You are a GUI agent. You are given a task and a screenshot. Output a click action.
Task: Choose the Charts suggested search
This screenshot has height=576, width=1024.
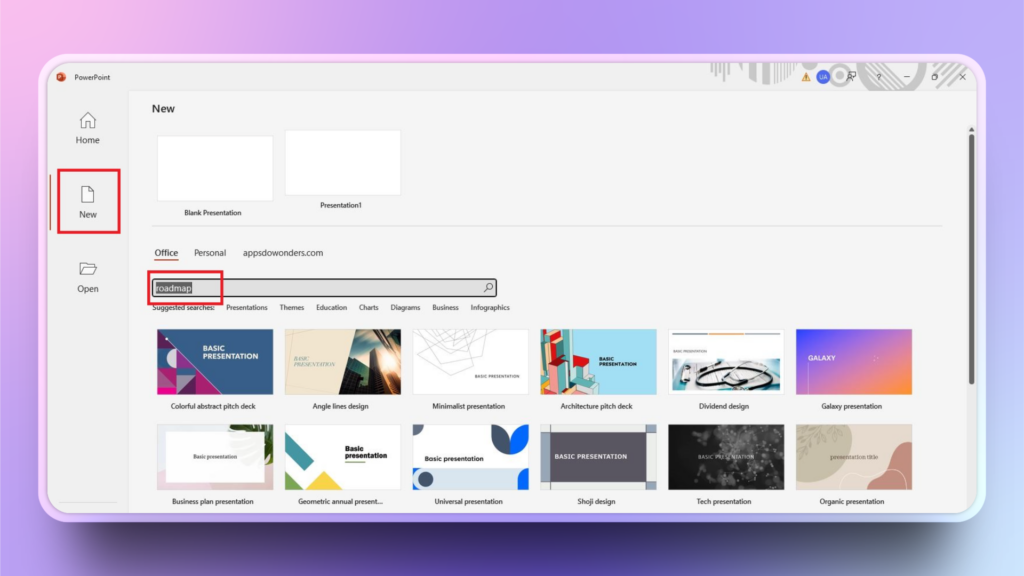(x=369, y=308)
